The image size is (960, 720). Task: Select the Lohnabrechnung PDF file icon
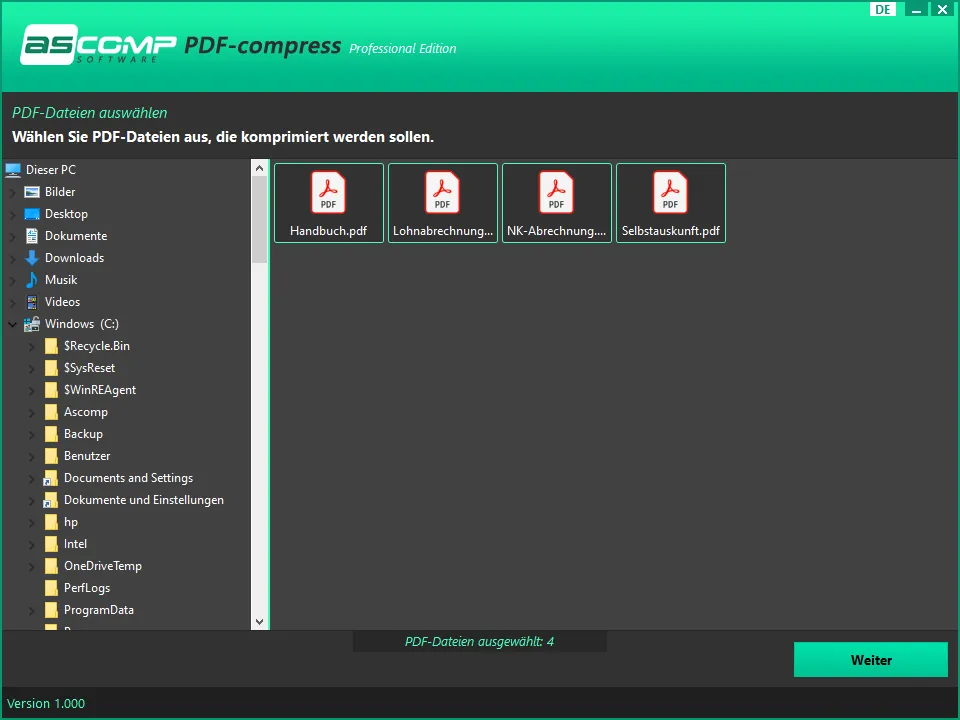442,192
